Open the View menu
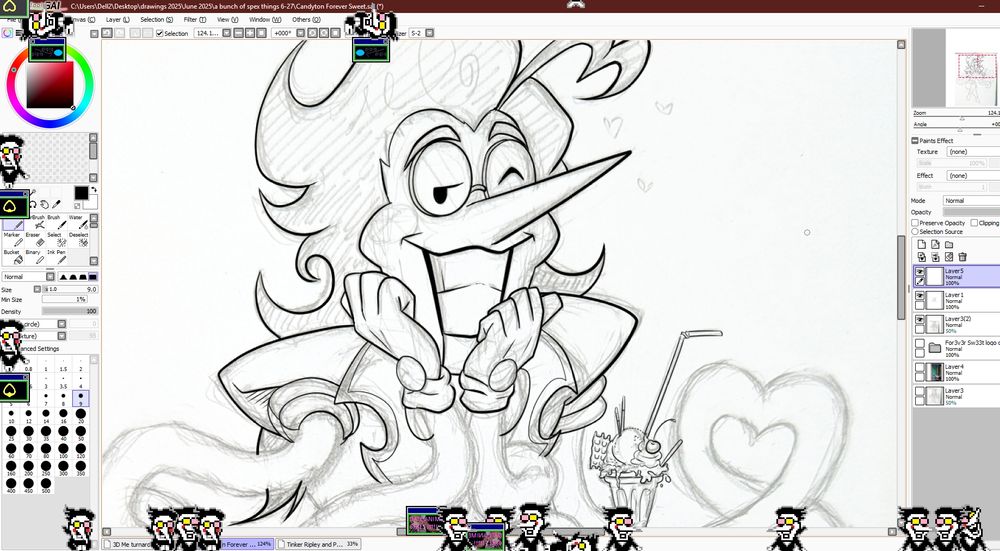 tap(227, 20)
